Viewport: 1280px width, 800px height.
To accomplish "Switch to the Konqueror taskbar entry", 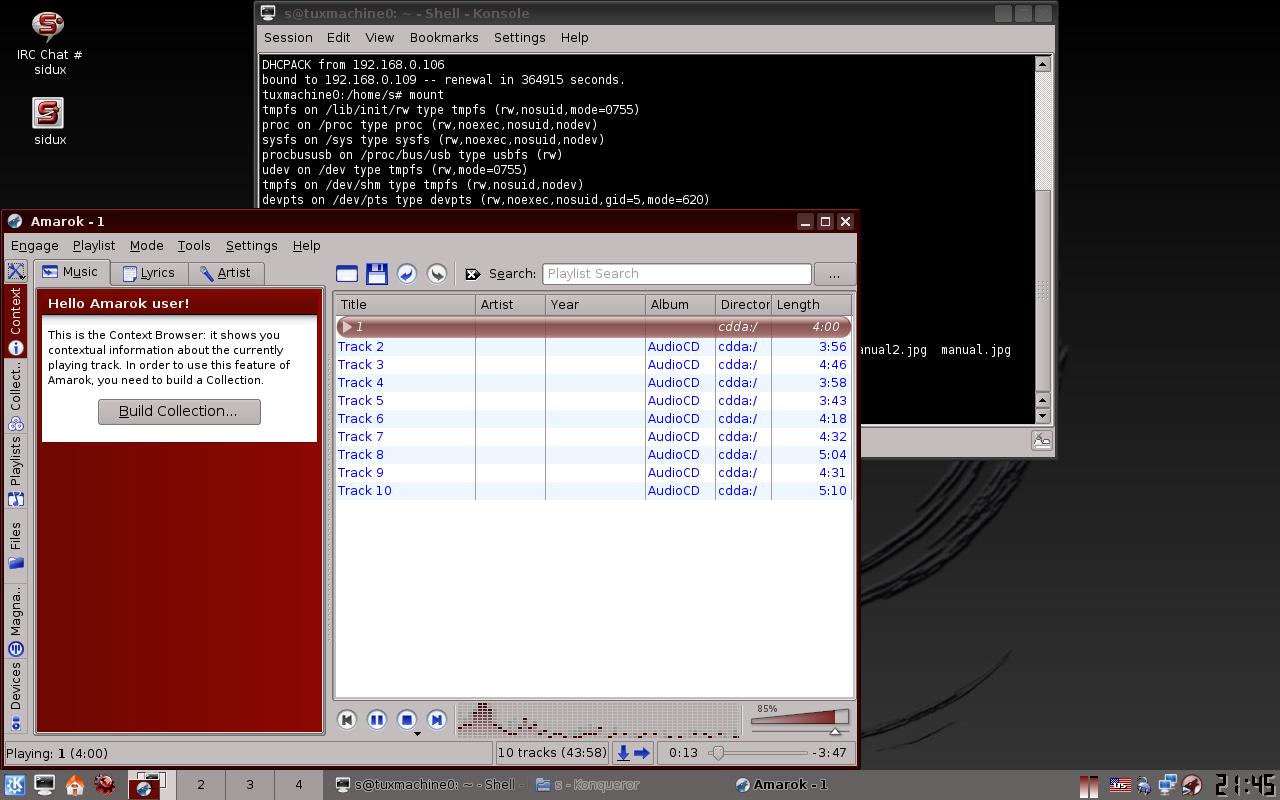I will pos(588,785).
